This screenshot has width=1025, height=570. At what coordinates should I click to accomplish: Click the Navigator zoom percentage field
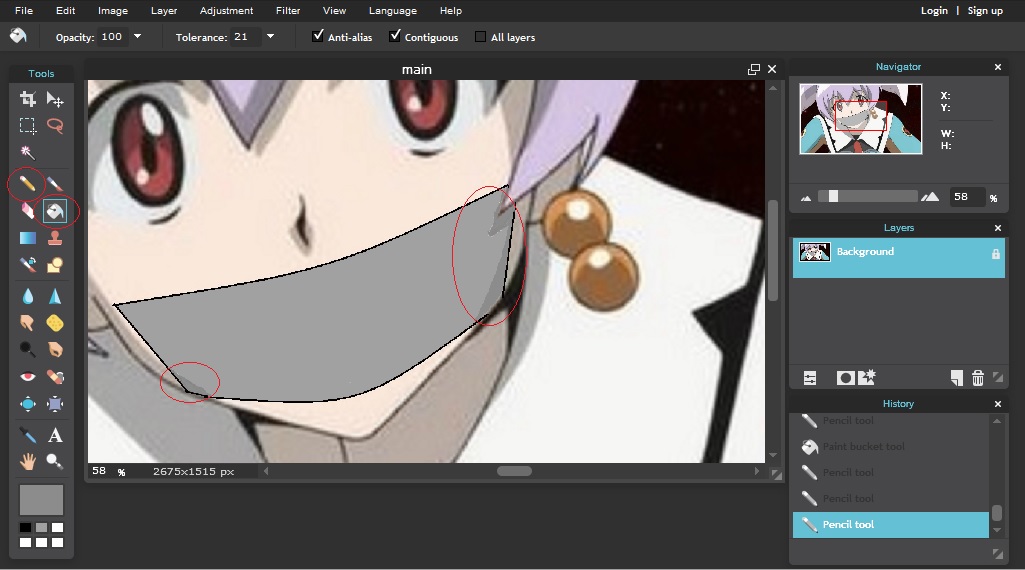click(966, 197)
